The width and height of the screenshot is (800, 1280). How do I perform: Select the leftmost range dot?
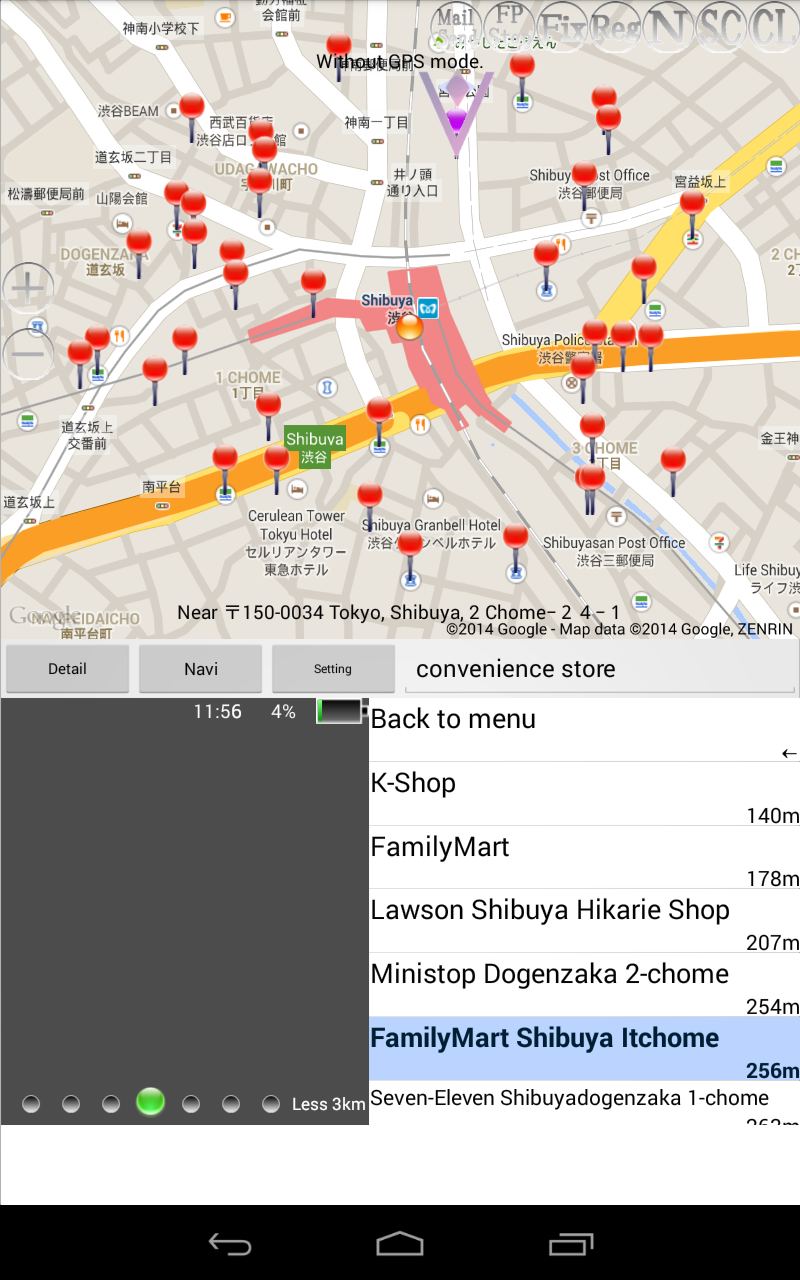[31, 1104]
